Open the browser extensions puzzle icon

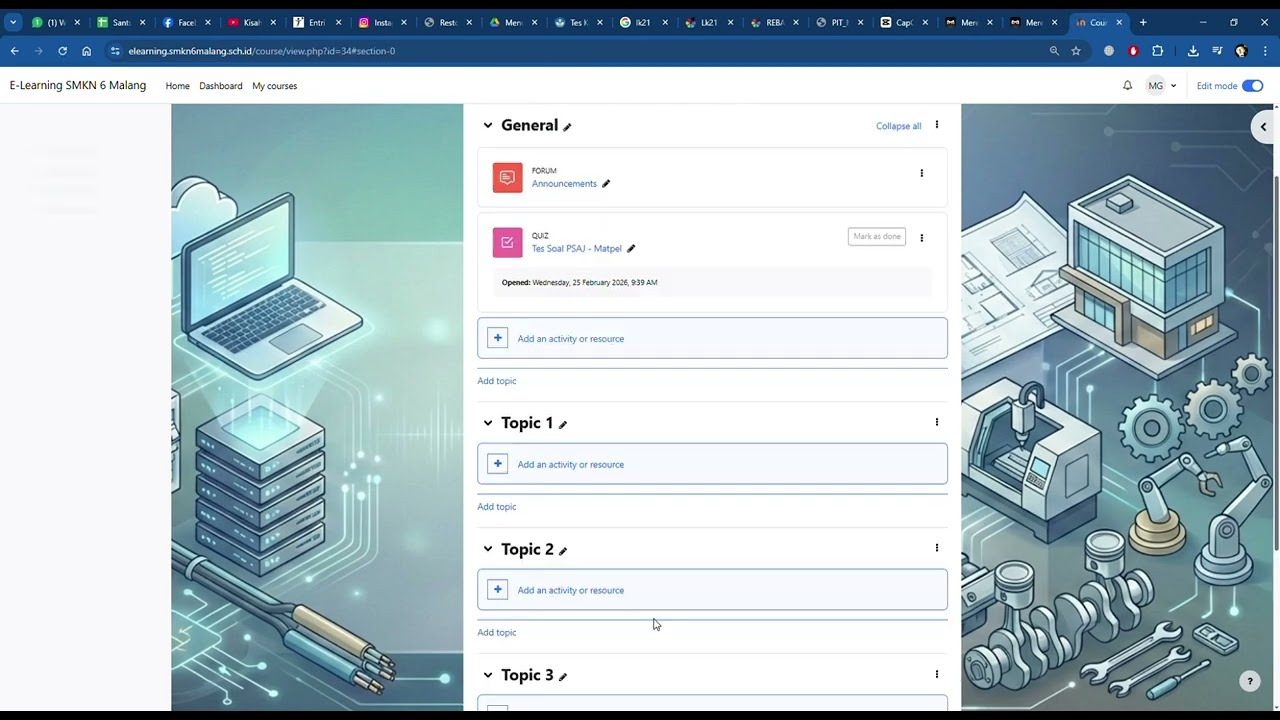[1158, 51]
